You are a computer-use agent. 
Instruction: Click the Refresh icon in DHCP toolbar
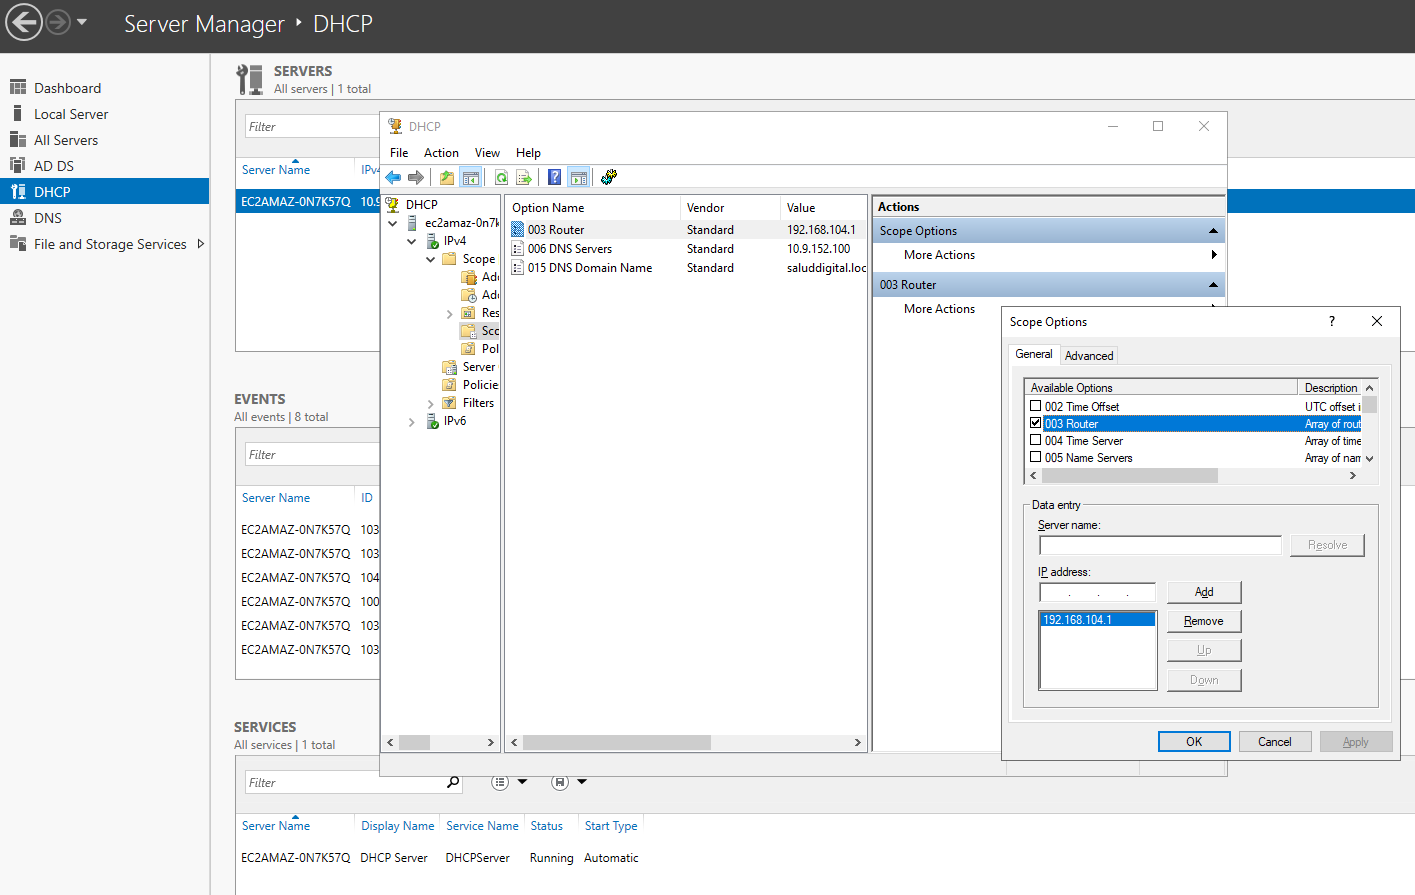pyautogui.click(x=501, y=178)
